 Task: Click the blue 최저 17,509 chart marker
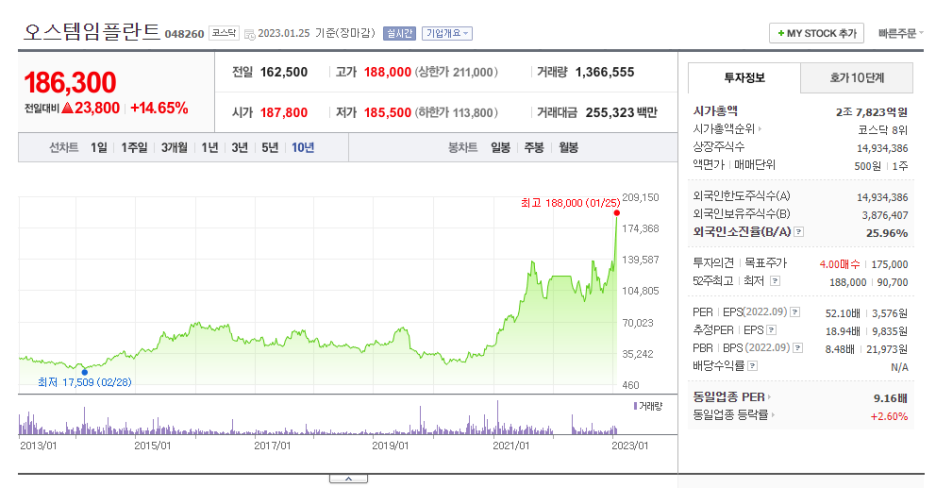85,372
